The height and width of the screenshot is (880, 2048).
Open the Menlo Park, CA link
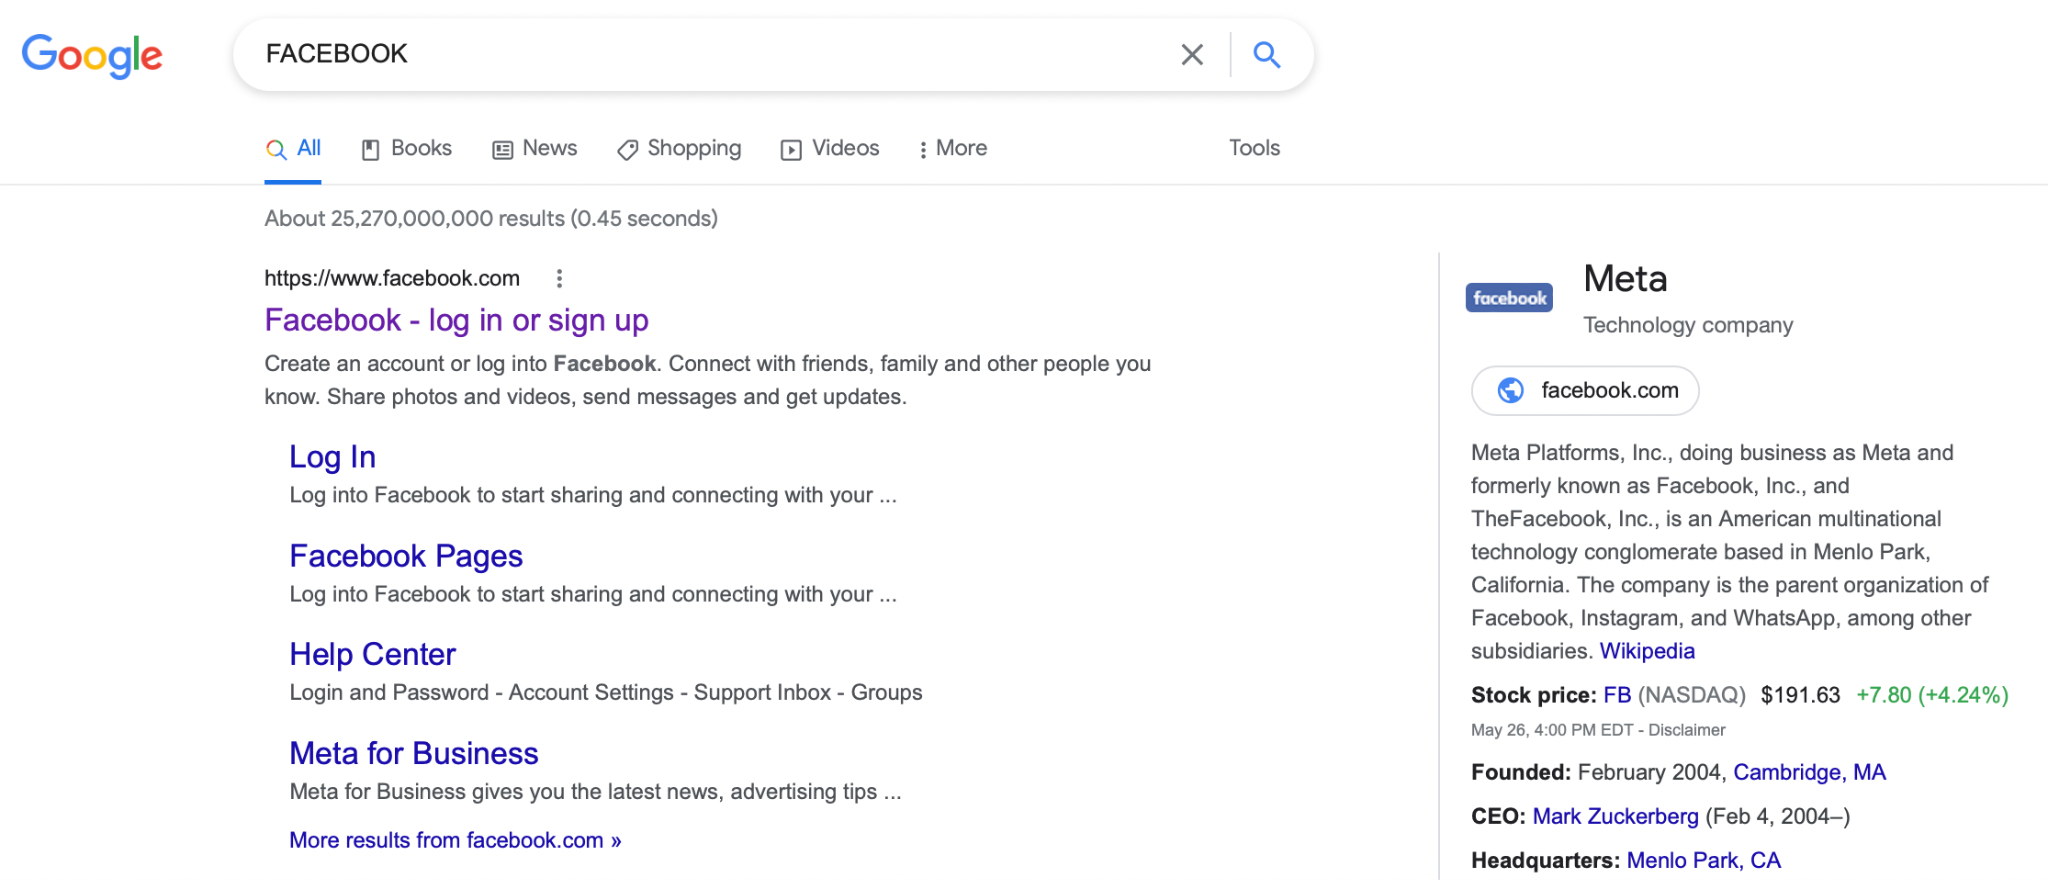coord(1703,860)
